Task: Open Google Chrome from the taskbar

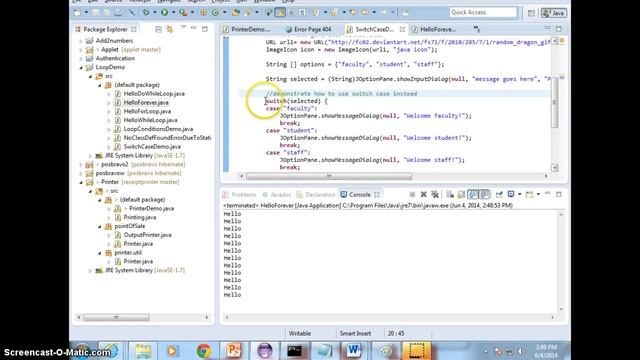Action: click(x=204, y=351)
